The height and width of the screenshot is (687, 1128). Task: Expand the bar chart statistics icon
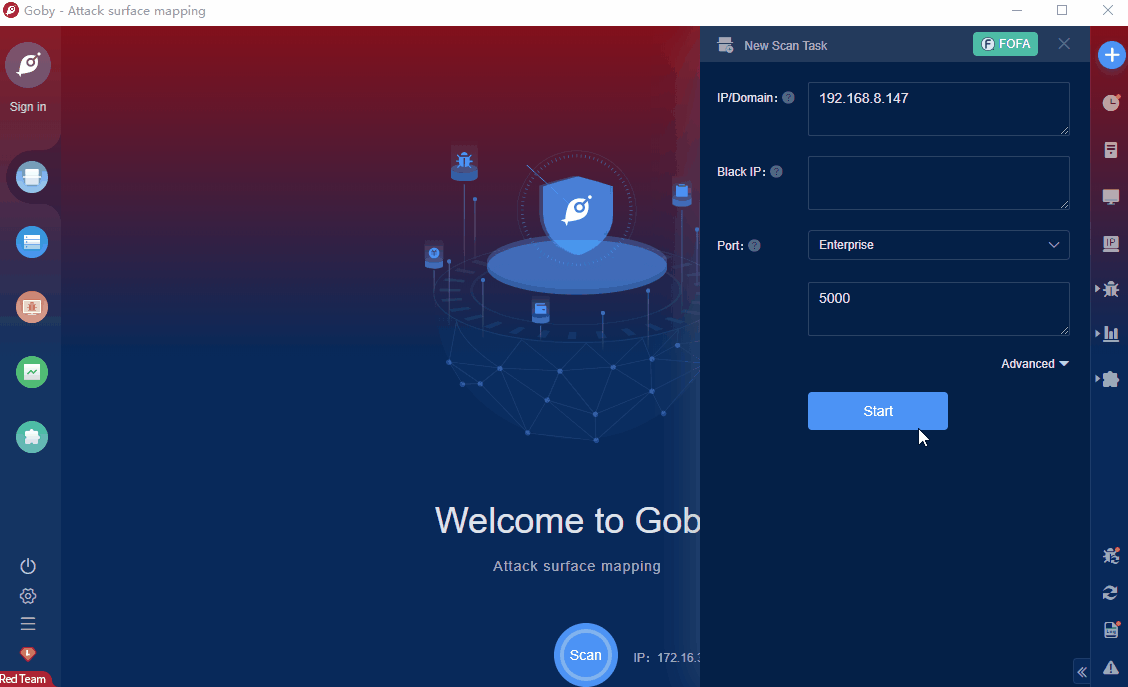1110,334
